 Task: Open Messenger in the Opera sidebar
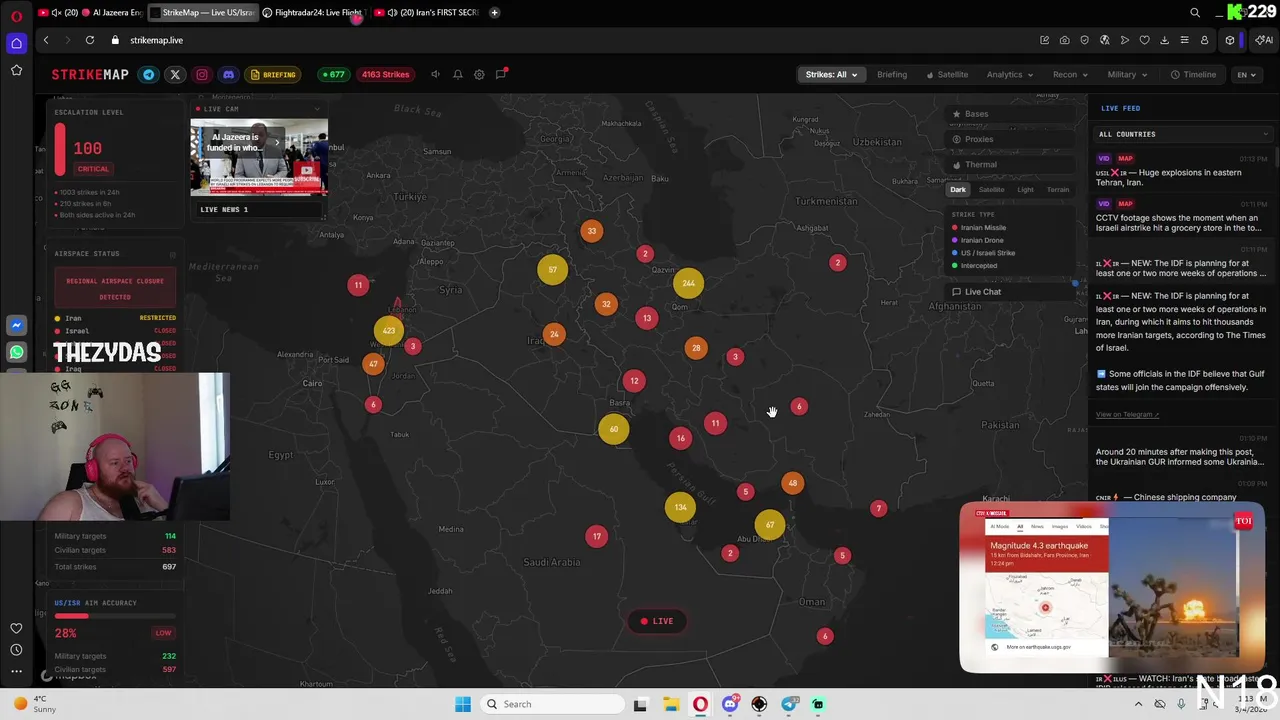[16, 325]
